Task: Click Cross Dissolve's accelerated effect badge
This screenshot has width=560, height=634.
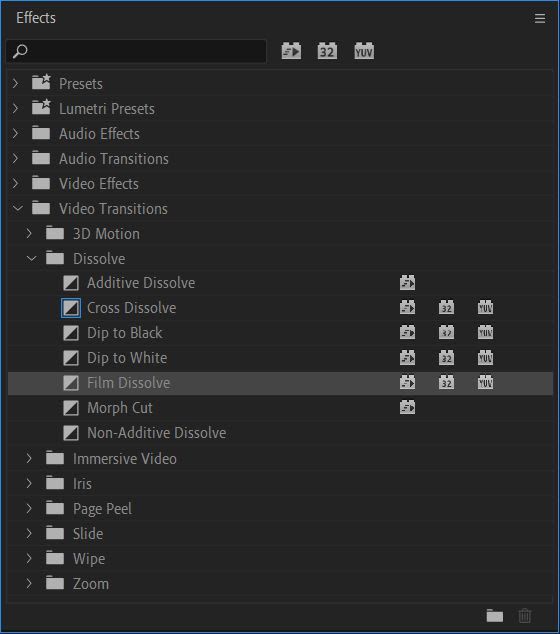Action: point(407,308)
